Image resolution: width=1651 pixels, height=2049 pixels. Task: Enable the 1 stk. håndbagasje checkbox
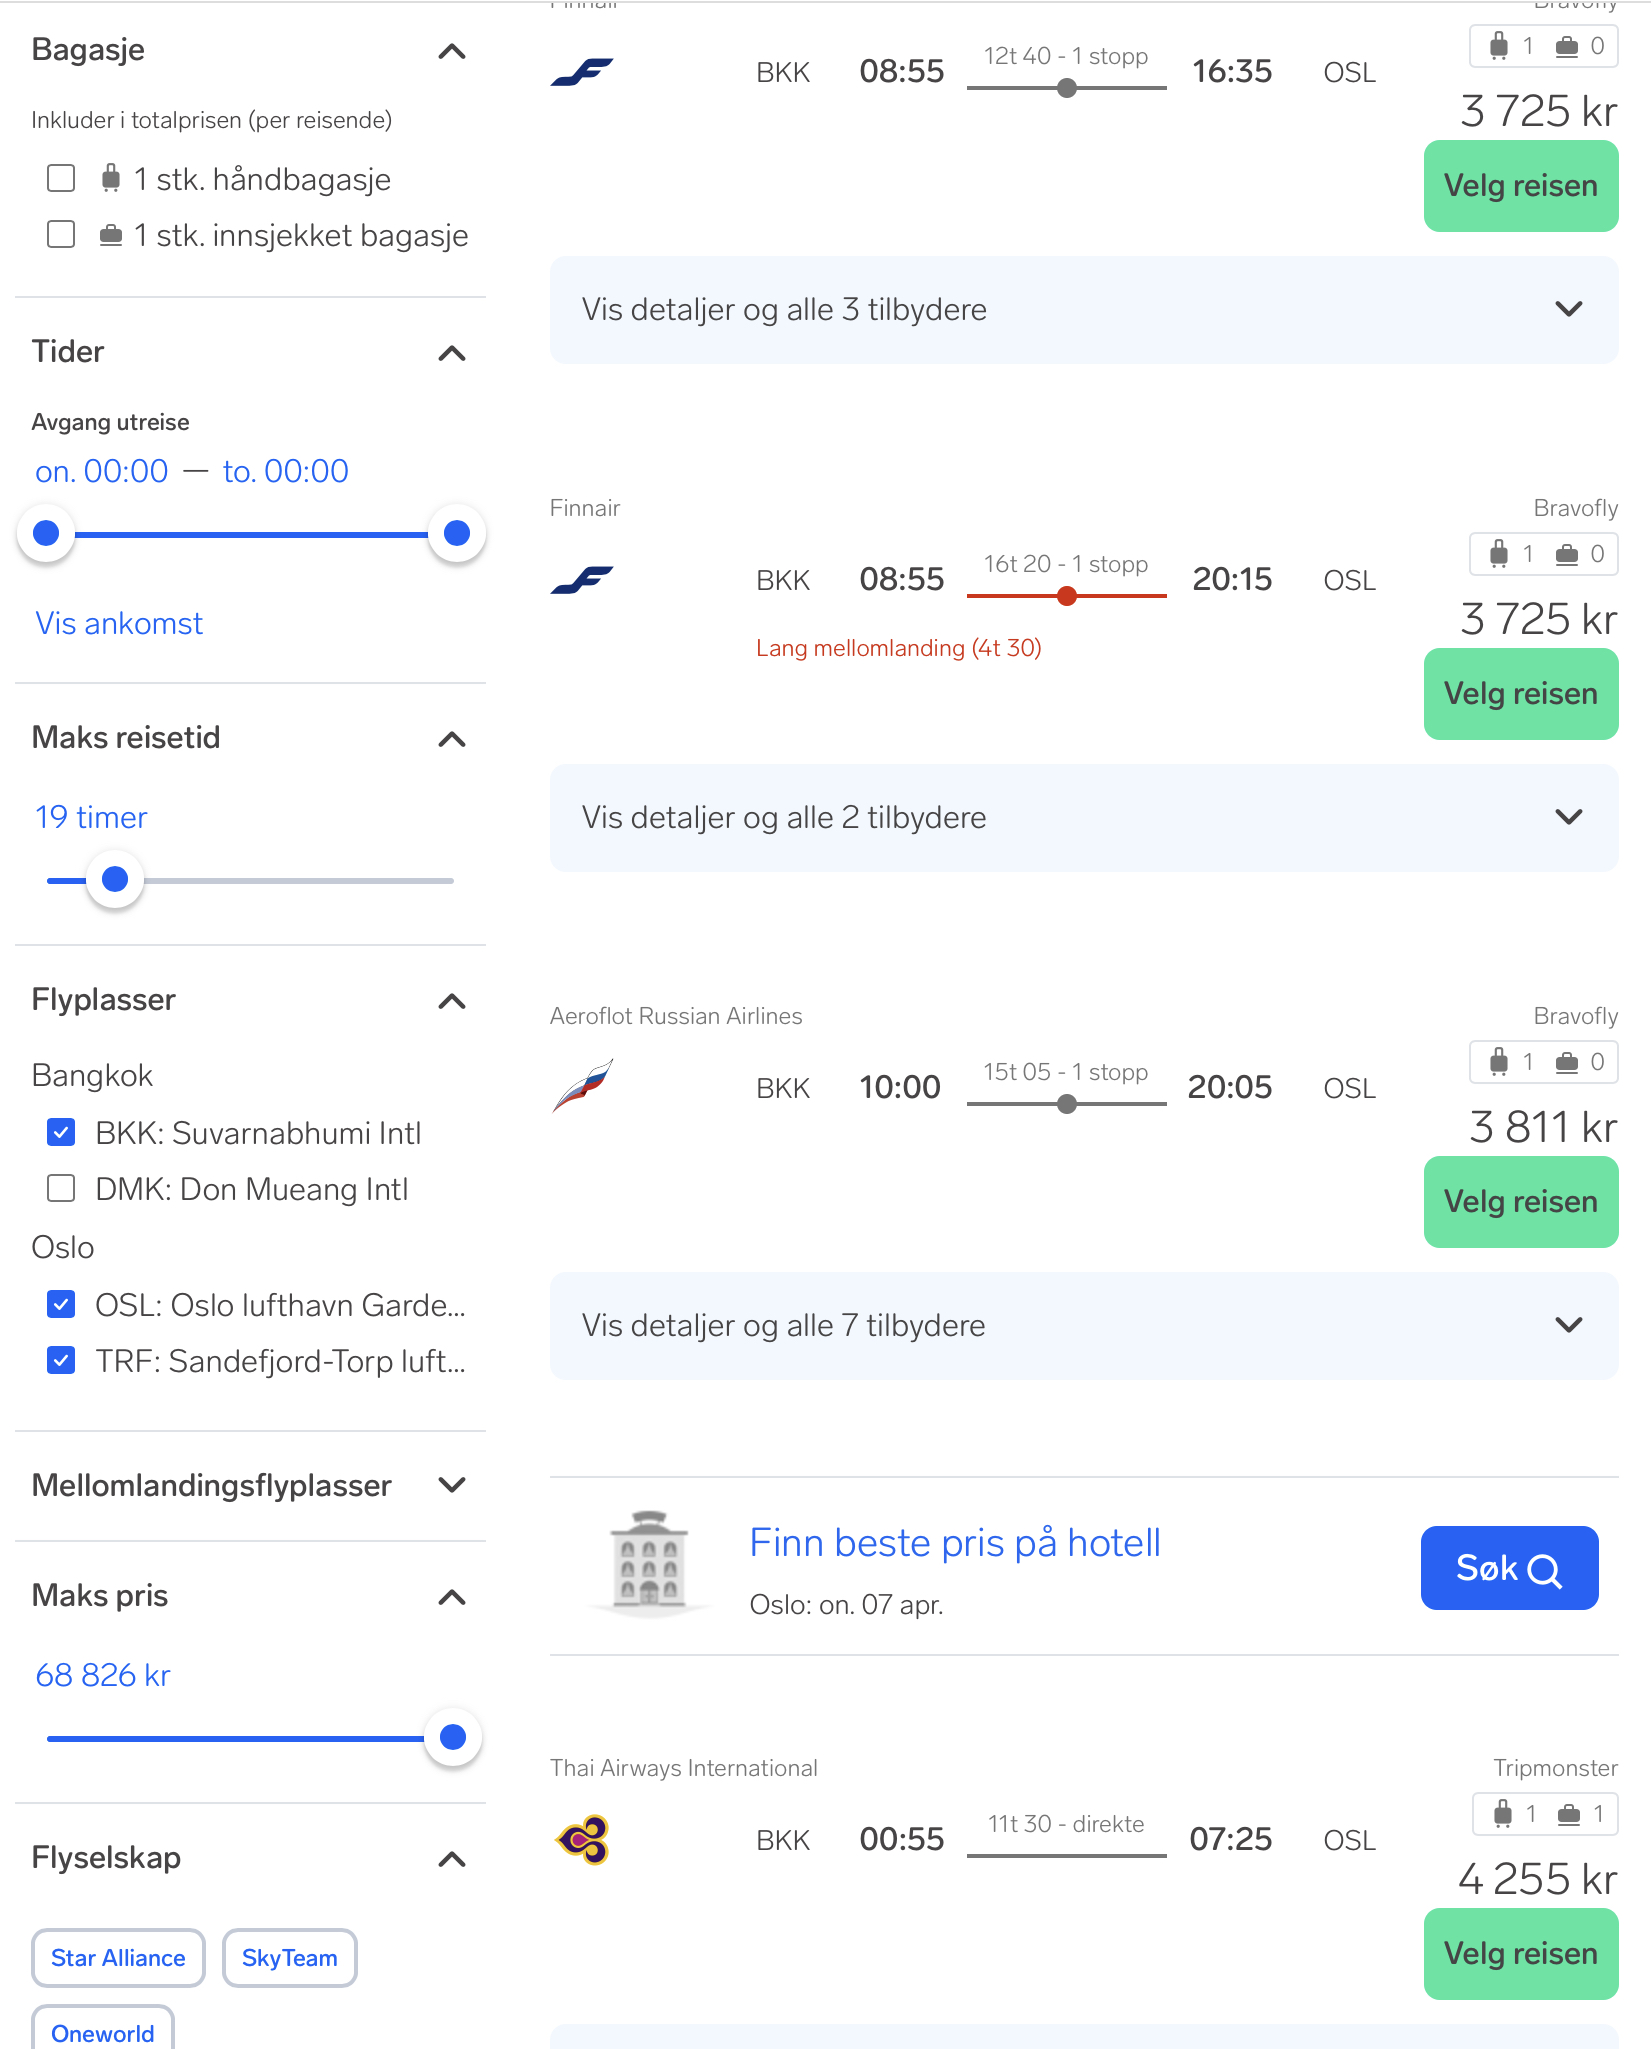coord(62,179)
